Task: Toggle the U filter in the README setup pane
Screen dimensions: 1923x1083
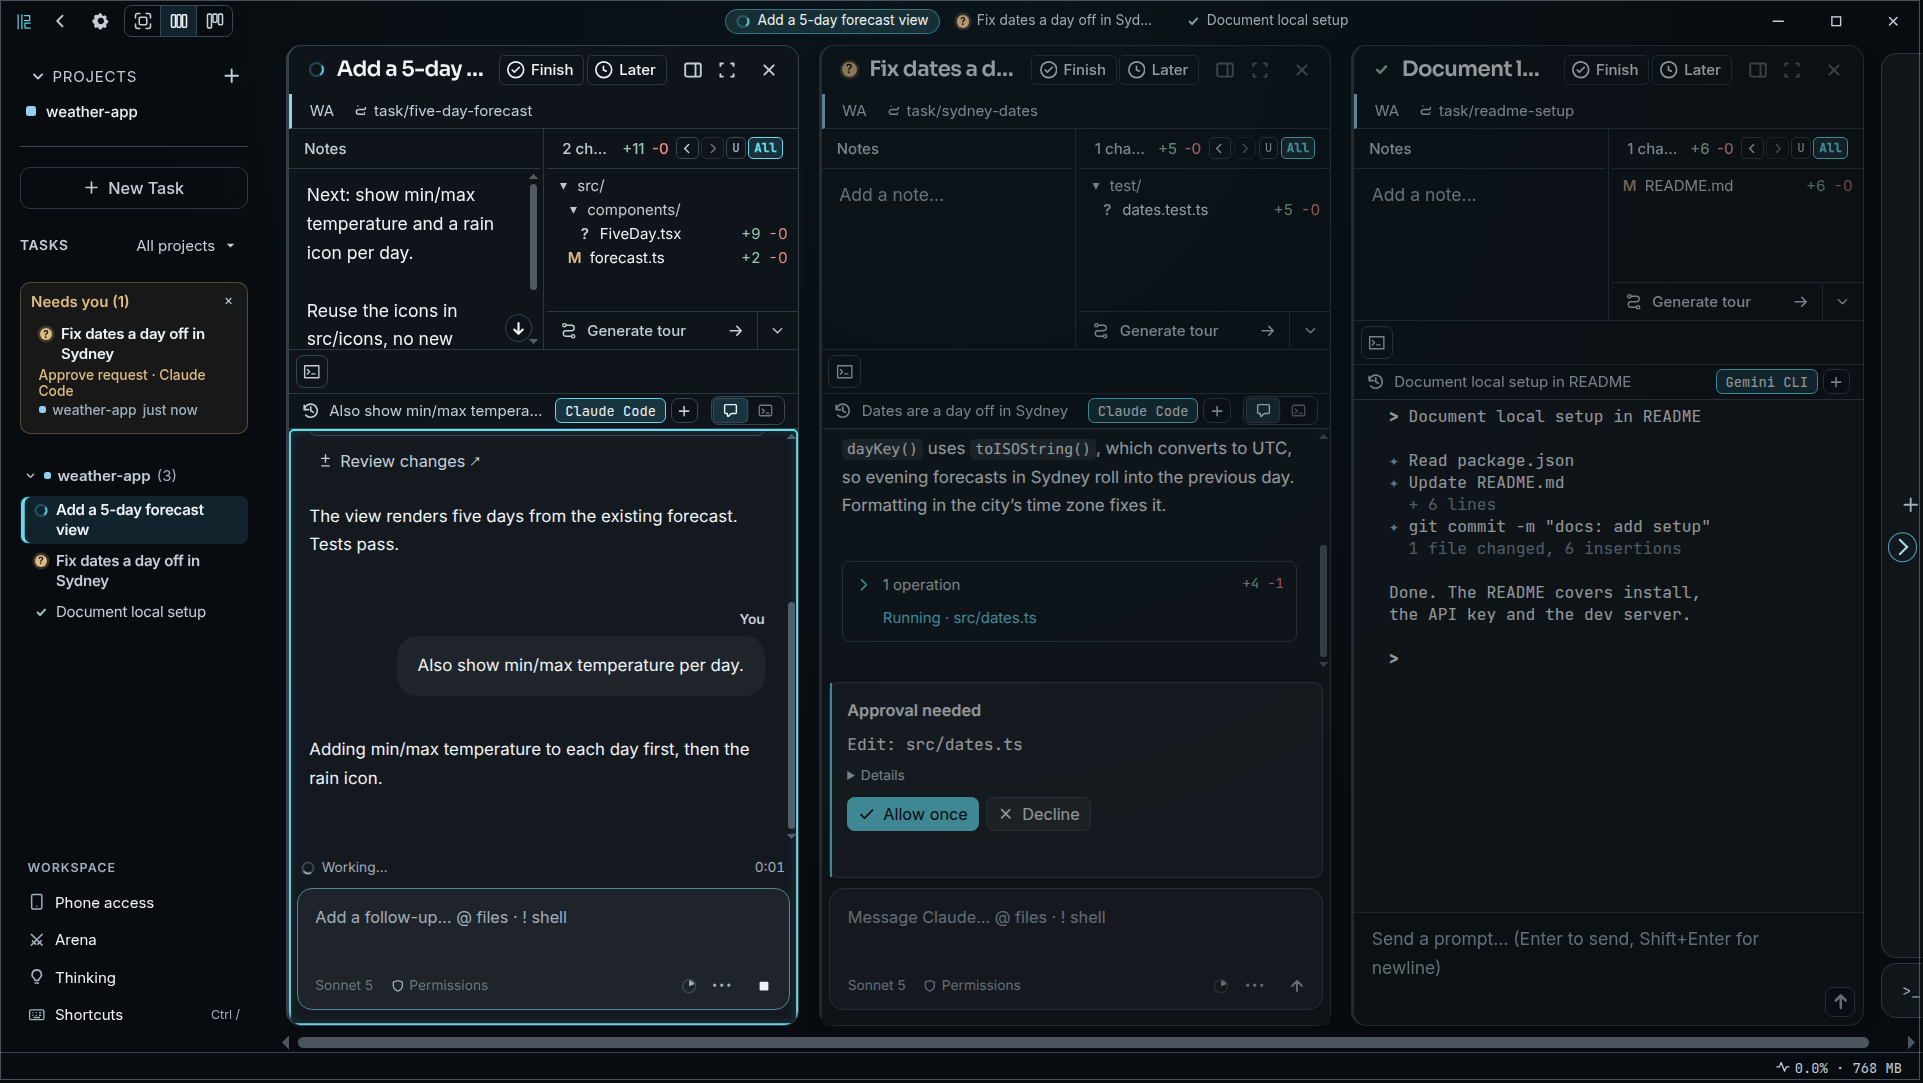Action: (1800, 148)
